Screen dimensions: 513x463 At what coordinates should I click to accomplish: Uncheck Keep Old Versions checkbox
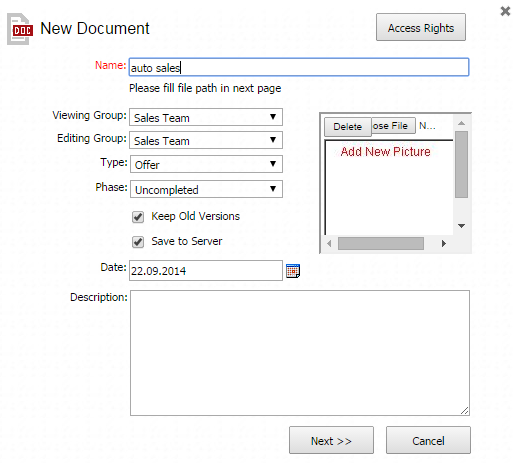coord(138,217)
